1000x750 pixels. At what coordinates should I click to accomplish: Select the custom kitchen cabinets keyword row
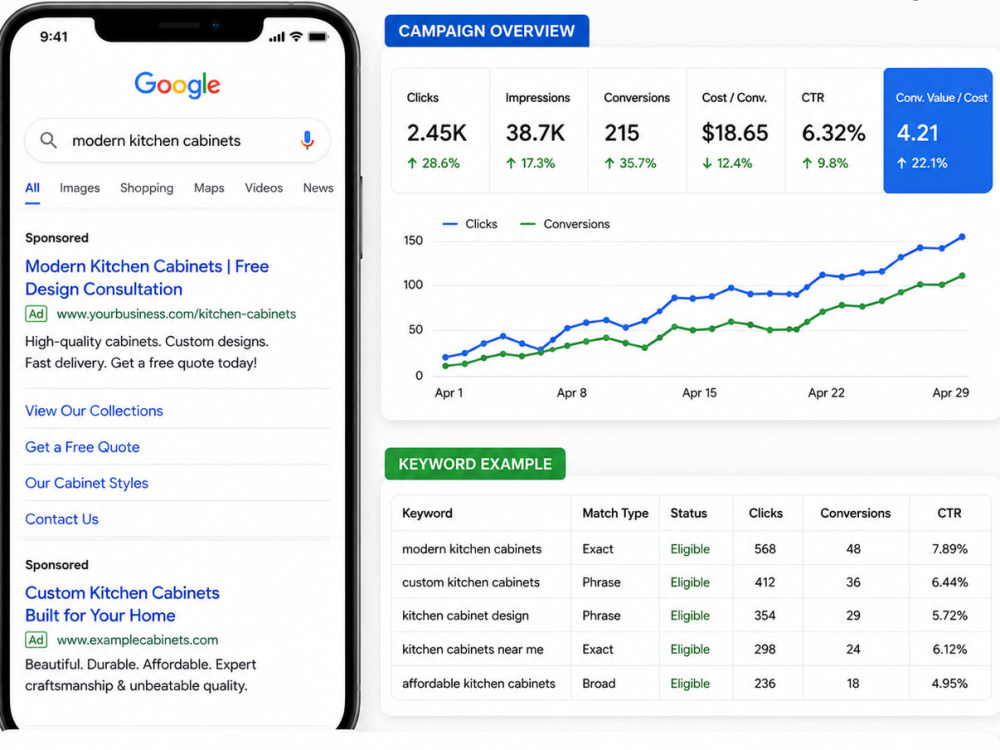point(691,582)
